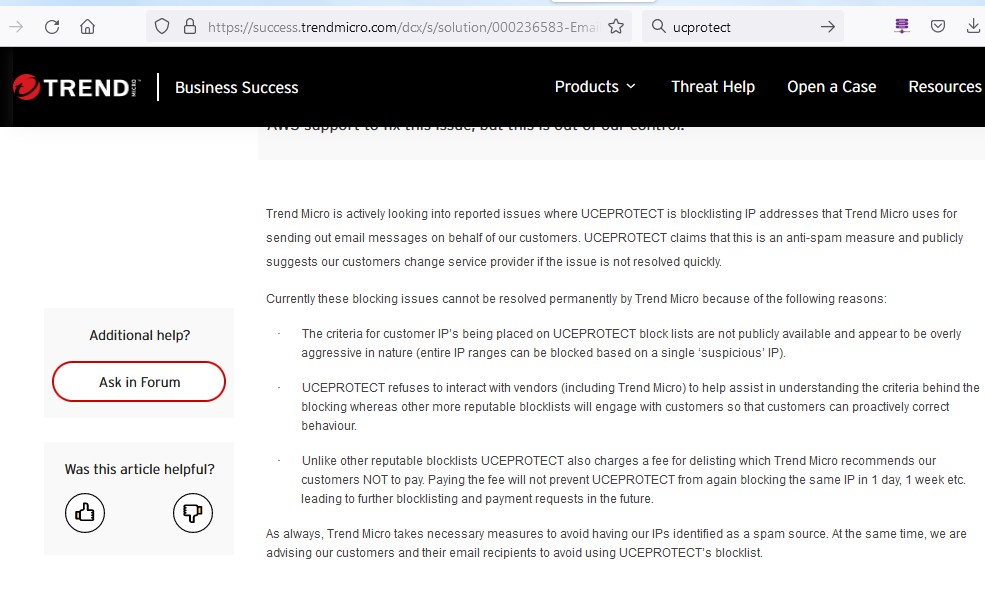Click the 'Was this article helpful?' text
The height and width of the screenshot is (612, 985).
(139, 469)
